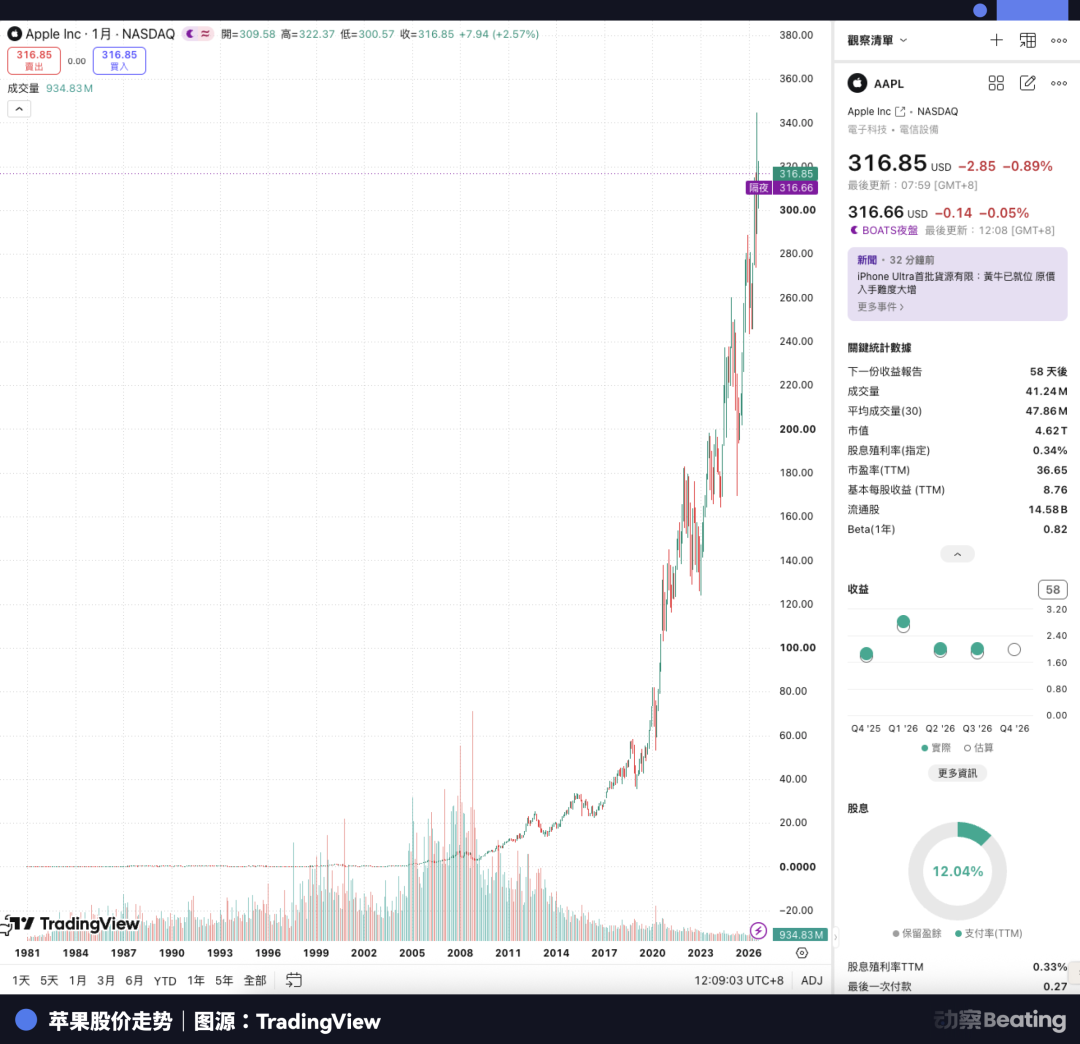The height and width of the screenshot is (1044, 1080).
Task: Open the chart axis settings gear
Action: [802, 953]
